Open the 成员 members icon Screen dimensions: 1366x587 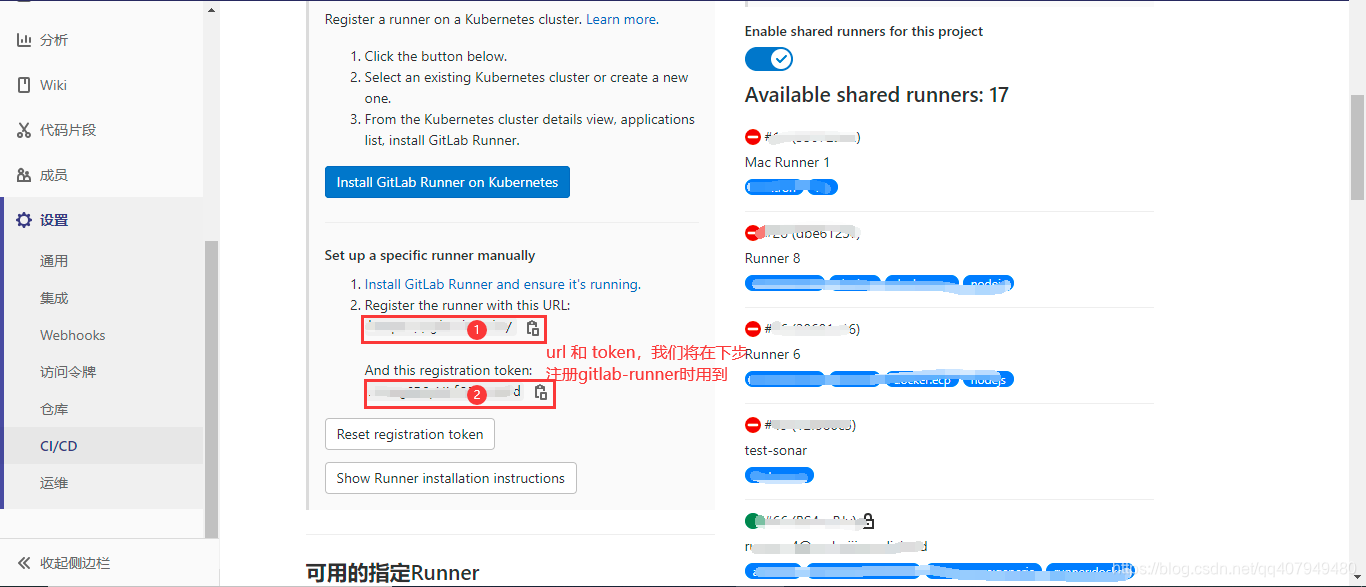[24, 175]
